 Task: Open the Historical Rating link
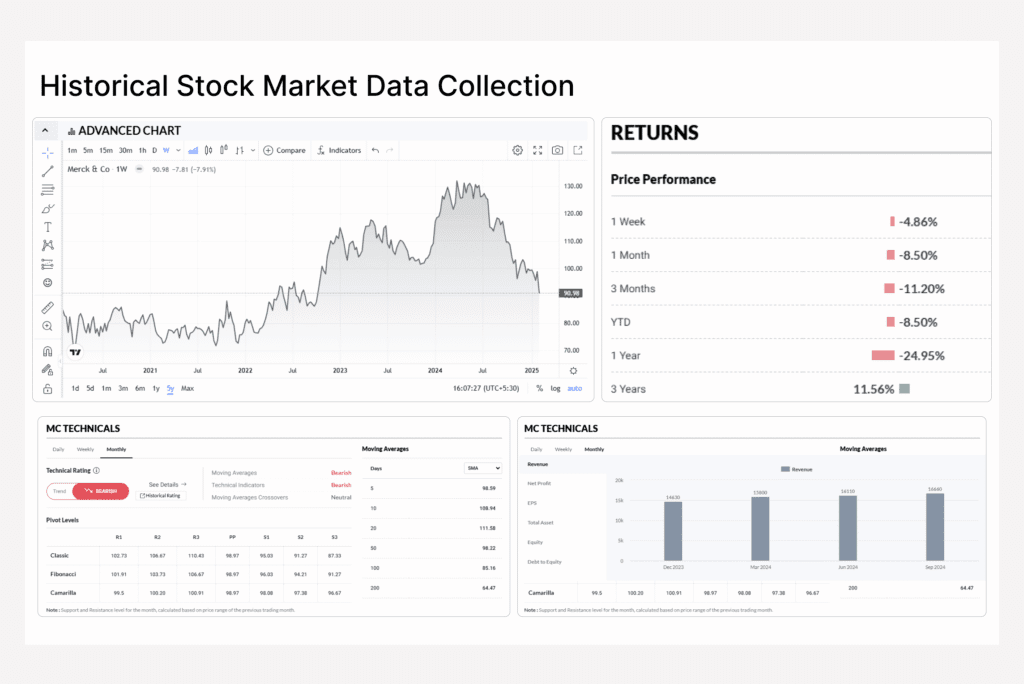(x=161, y=495)
